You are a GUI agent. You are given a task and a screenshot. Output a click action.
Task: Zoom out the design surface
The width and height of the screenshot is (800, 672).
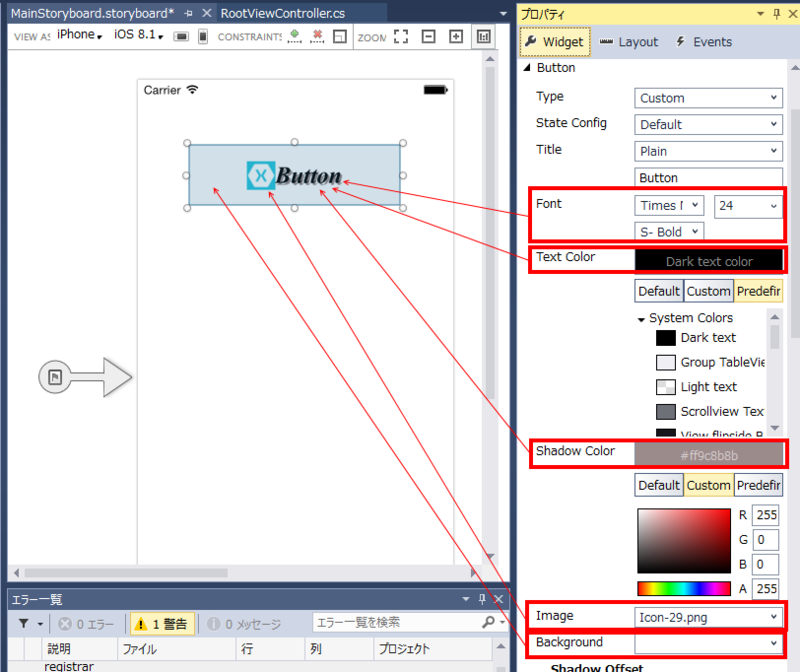429,36
